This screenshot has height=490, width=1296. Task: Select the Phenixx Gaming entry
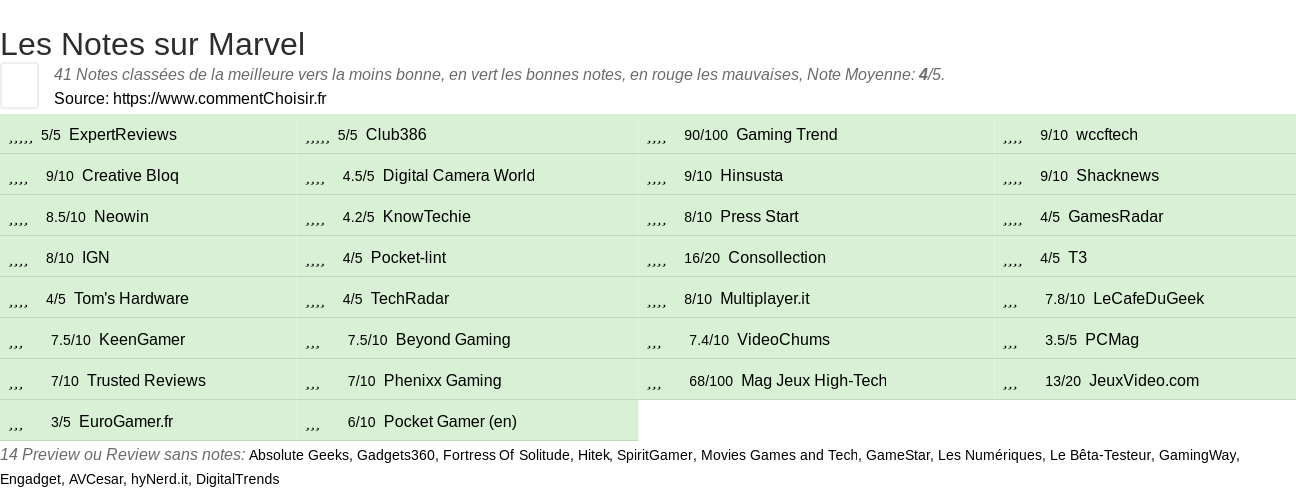click(467, 380)
